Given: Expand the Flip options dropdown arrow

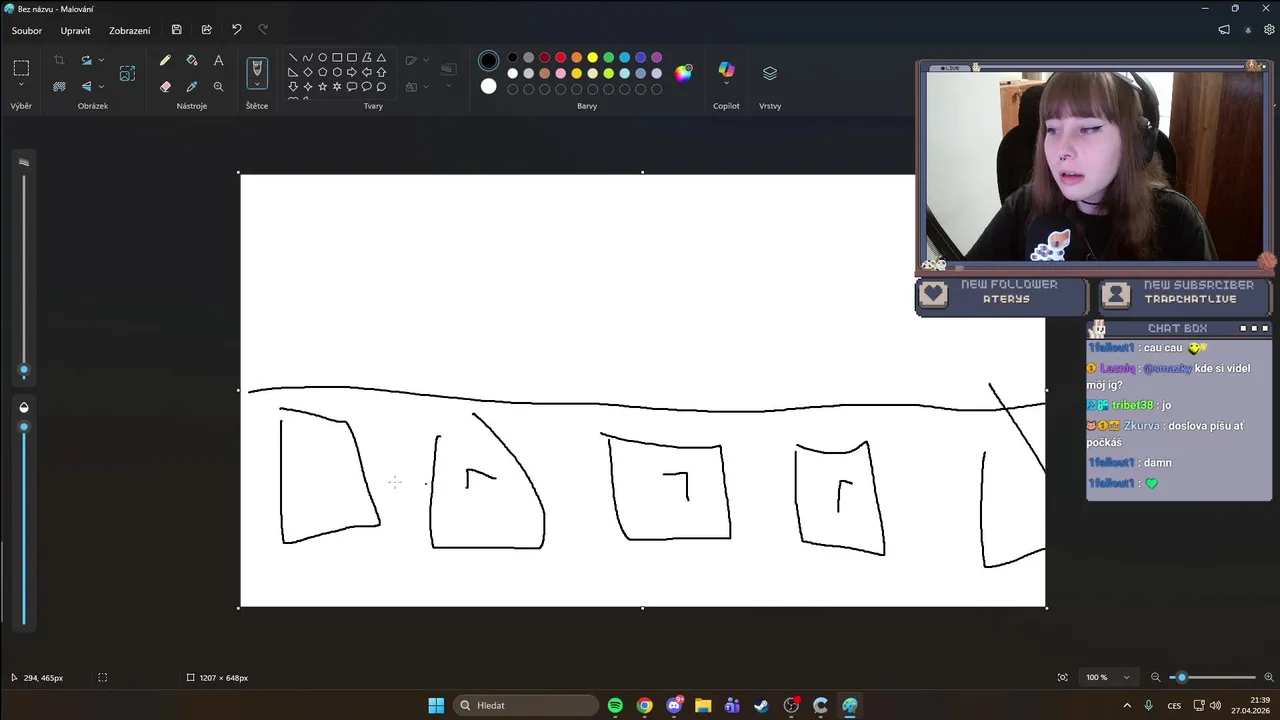Looking at the screenshot, I should pyautogui.click(x=101, y=86).
